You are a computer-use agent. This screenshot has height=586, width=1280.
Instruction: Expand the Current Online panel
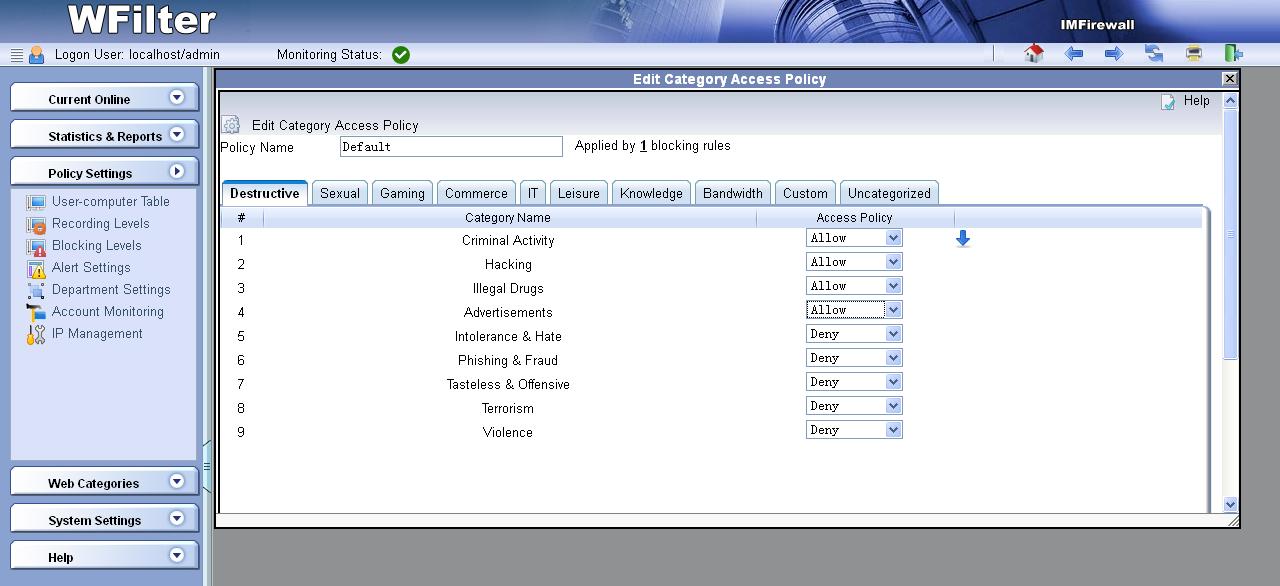click(x=177, y=98)
